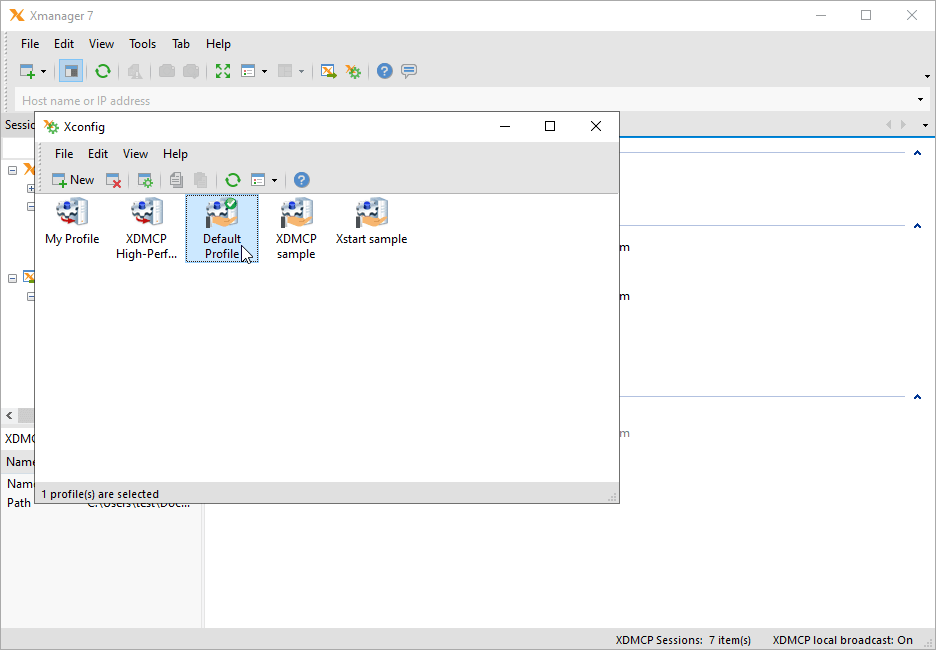Open the View menu in Xconfig window
Screen dimensions: 936x650
coord(136,153)
